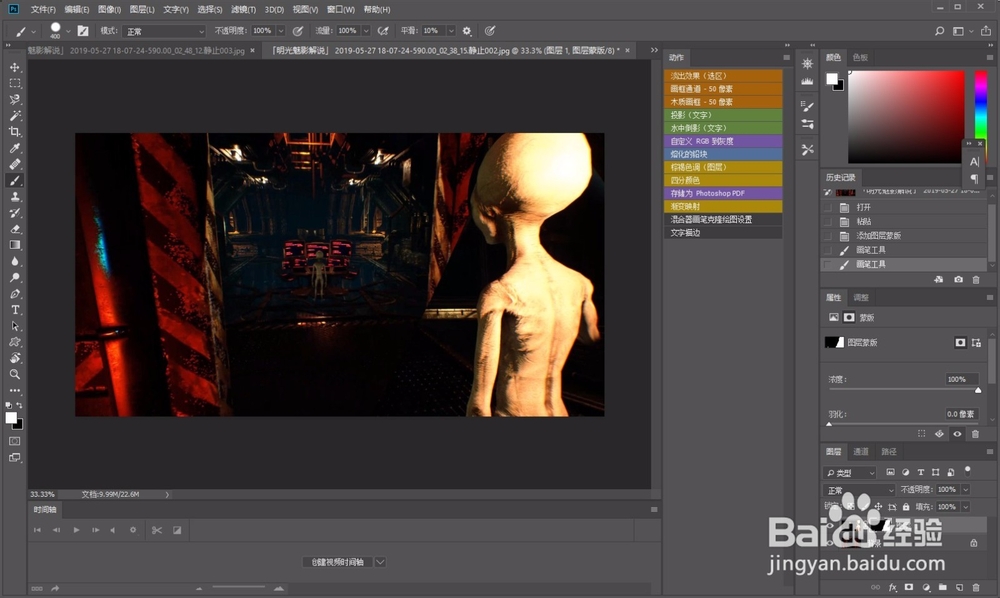Open the Character panel icon
This screenshot has height=598, width=1000.
coord(974,162)
